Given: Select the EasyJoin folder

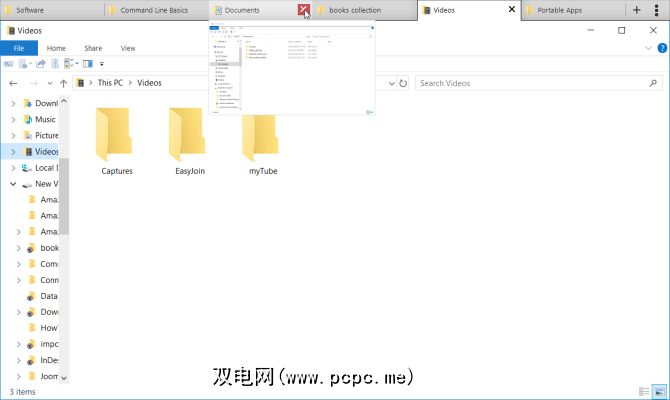Looking at the screenshot, I should coord(190,142).
